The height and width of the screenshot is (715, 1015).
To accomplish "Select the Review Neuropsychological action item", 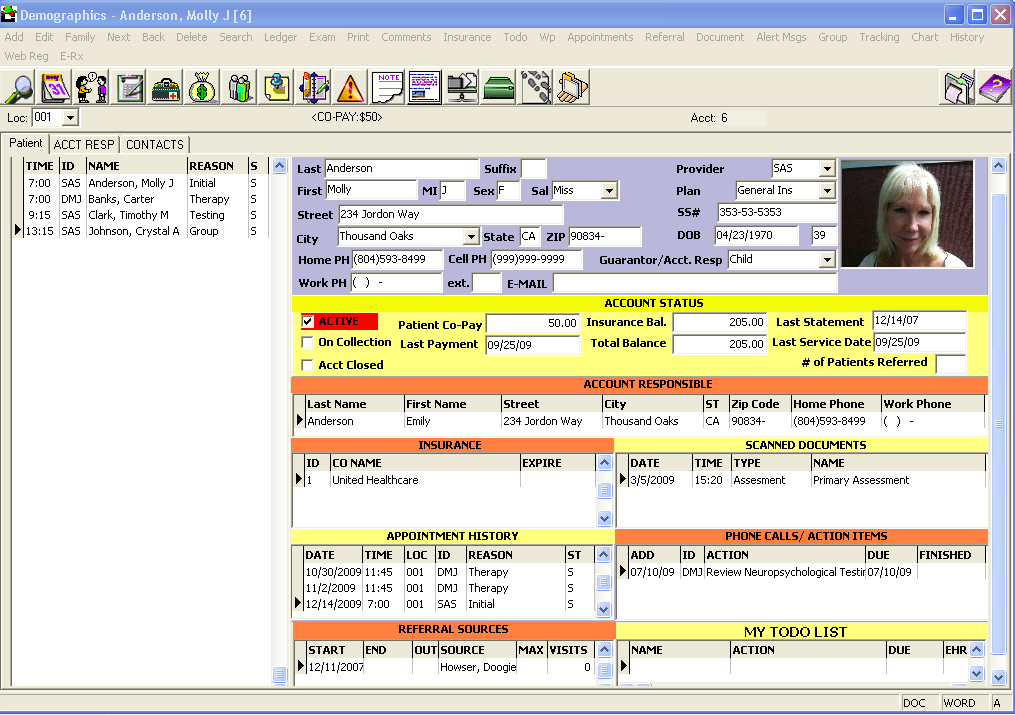I will [806, 572].
